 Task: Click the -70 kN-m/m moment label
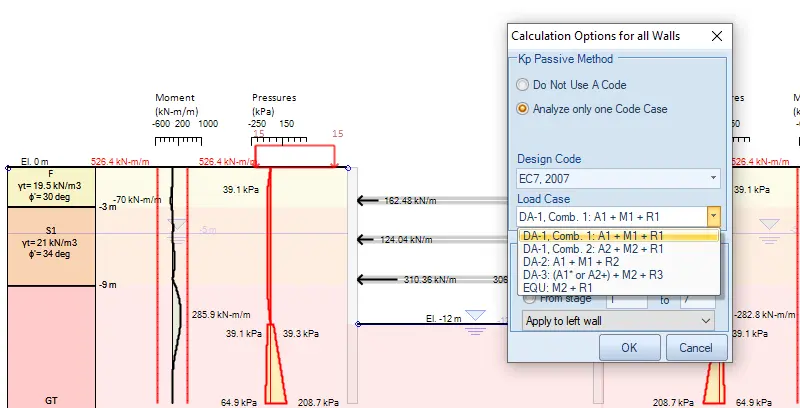pyautogui.click(x=137, y=199)
